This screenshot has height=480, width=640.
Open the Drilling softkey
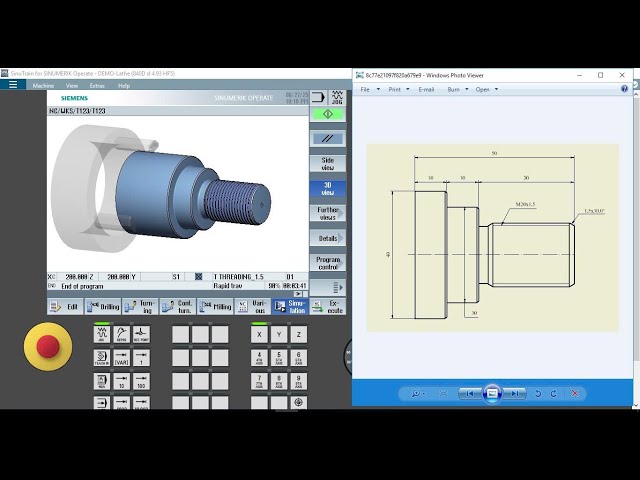coord(103,307)
